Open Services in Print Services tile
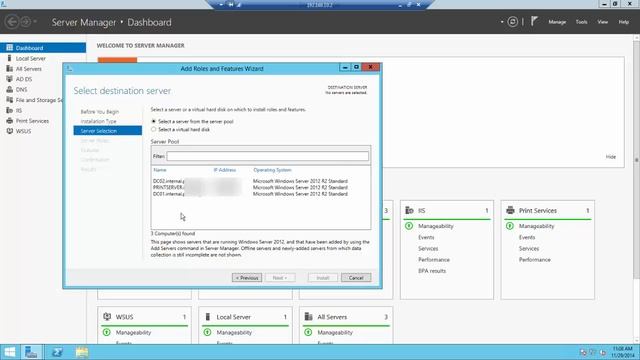Viewport: 640px width, 360px height. click(x=529, y=248)
